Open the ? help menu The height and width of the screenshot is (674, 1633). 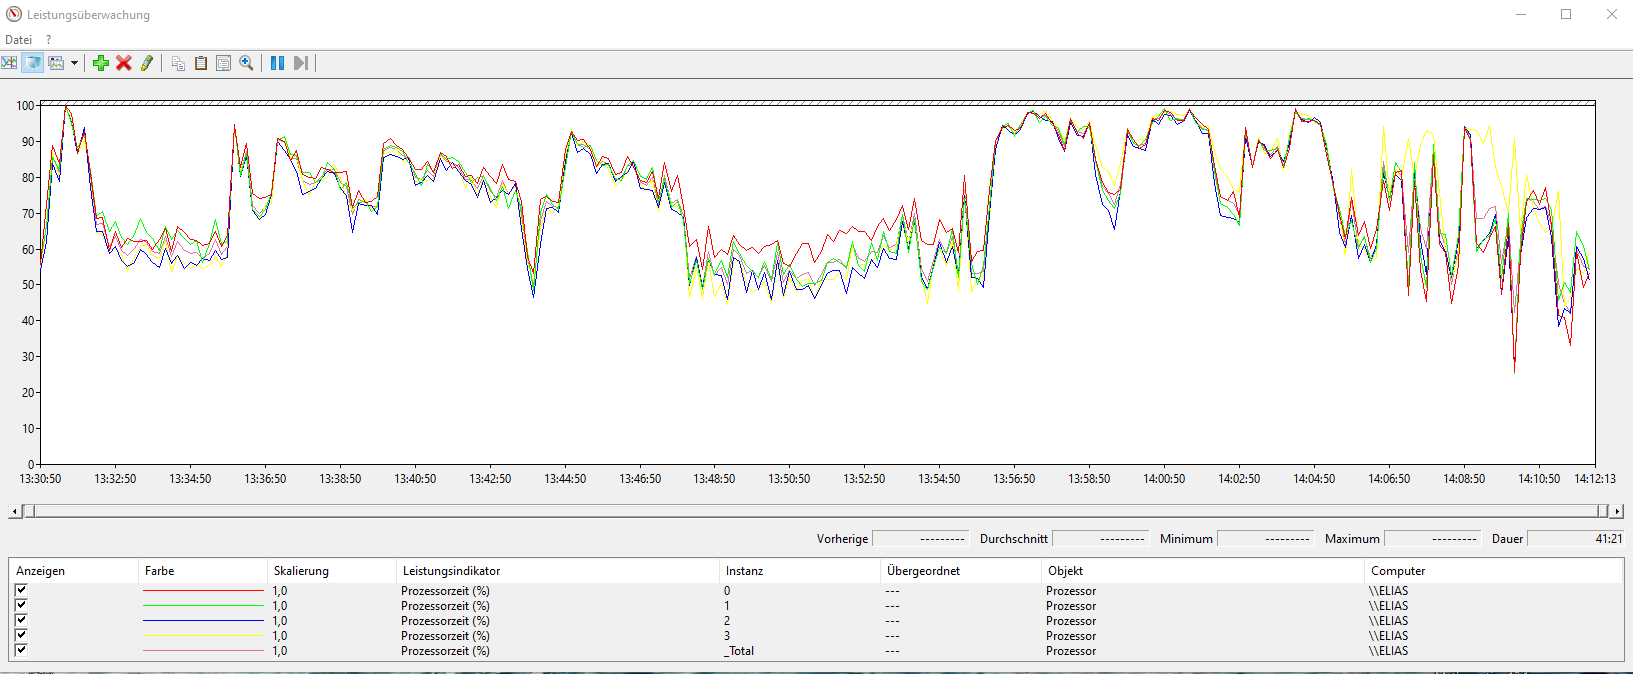(x=48, y=40)
